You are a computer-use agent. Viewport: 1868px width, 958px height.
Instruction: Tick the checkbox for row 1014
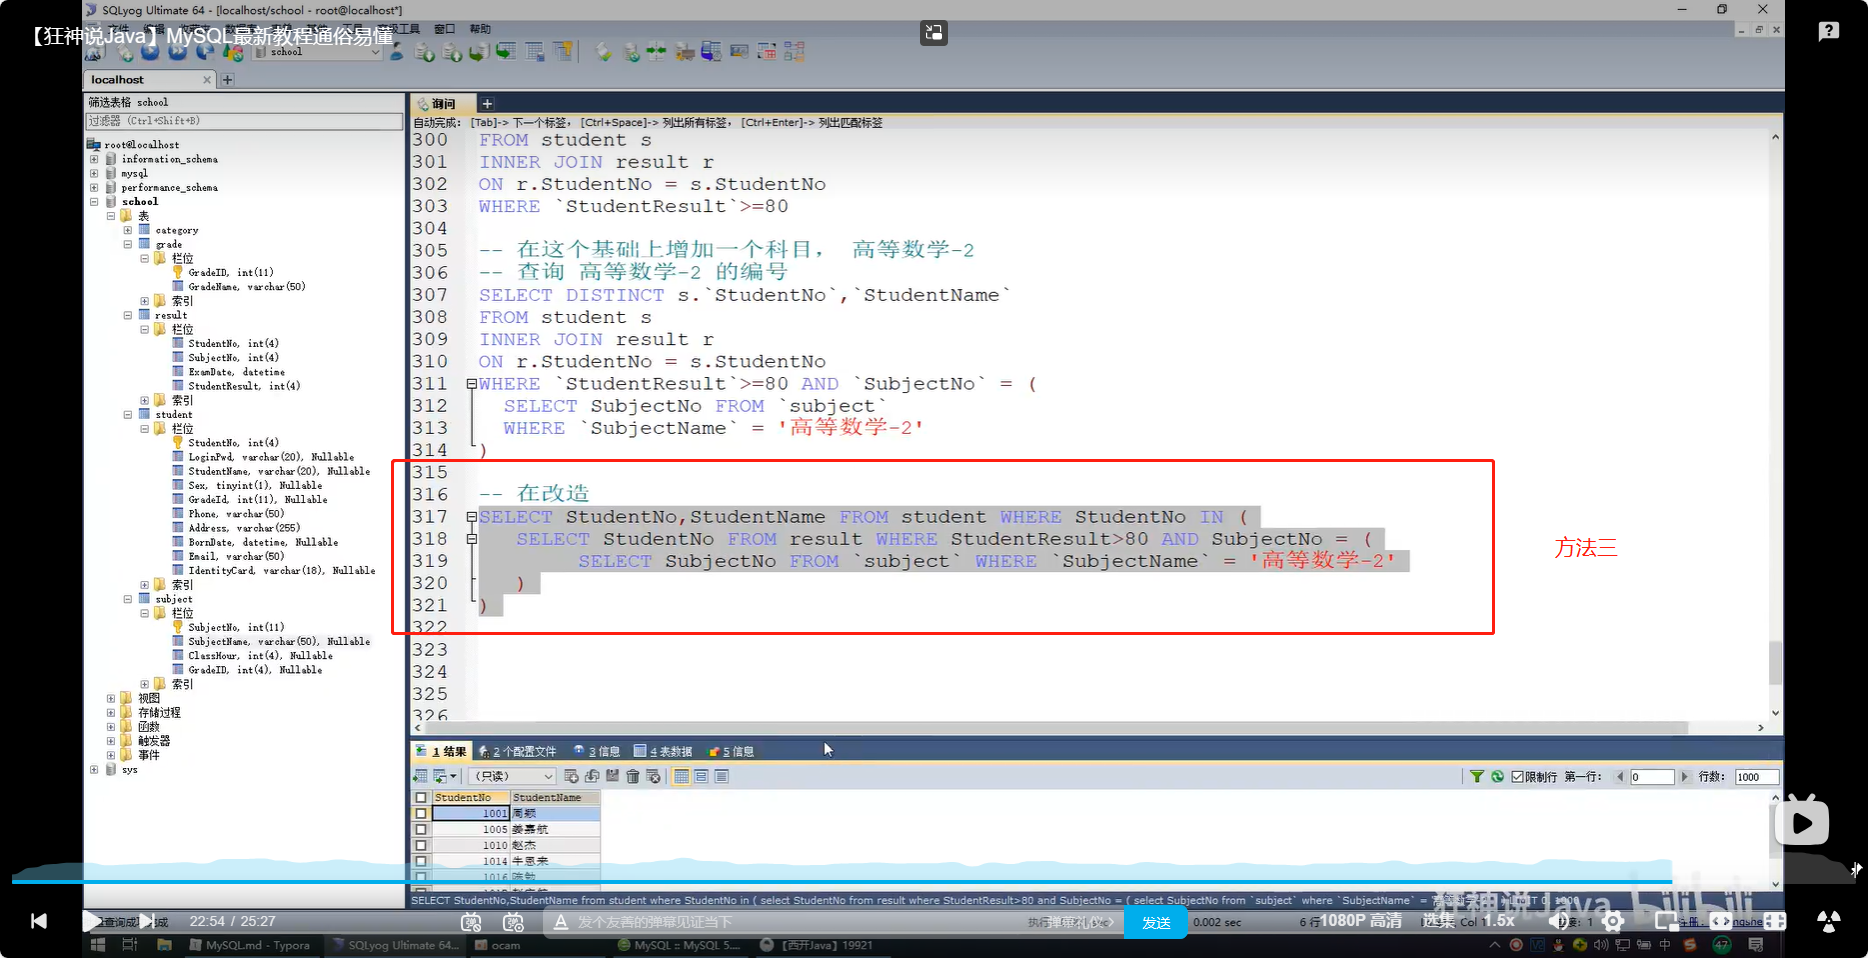tap(421, 861)
